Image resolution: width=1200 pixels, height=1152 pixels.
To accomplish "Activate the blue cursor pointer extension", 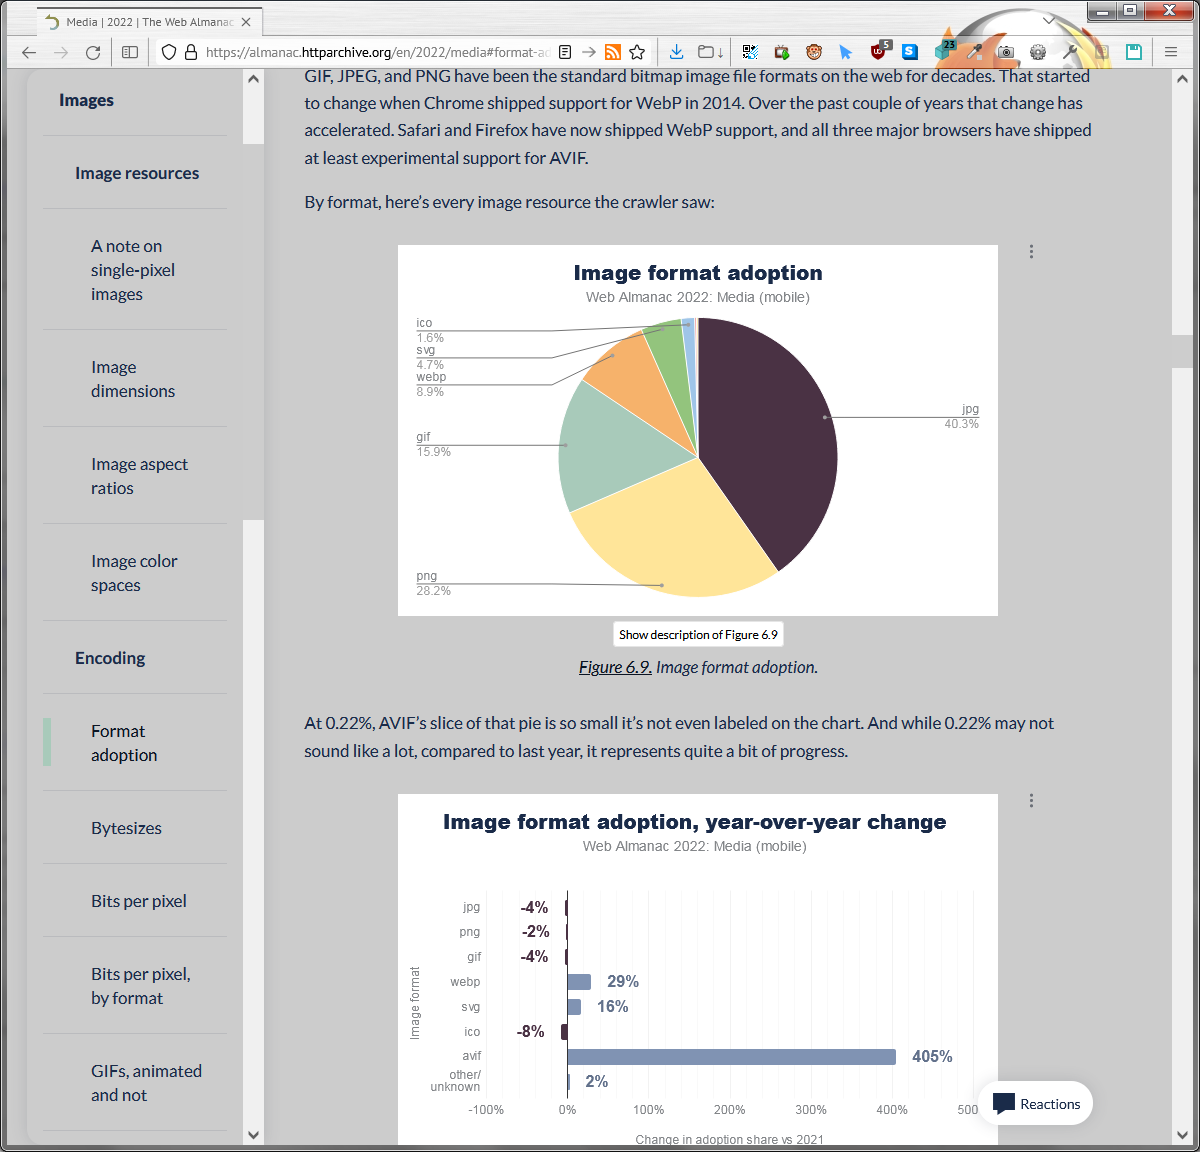I will tap(846, 52).
